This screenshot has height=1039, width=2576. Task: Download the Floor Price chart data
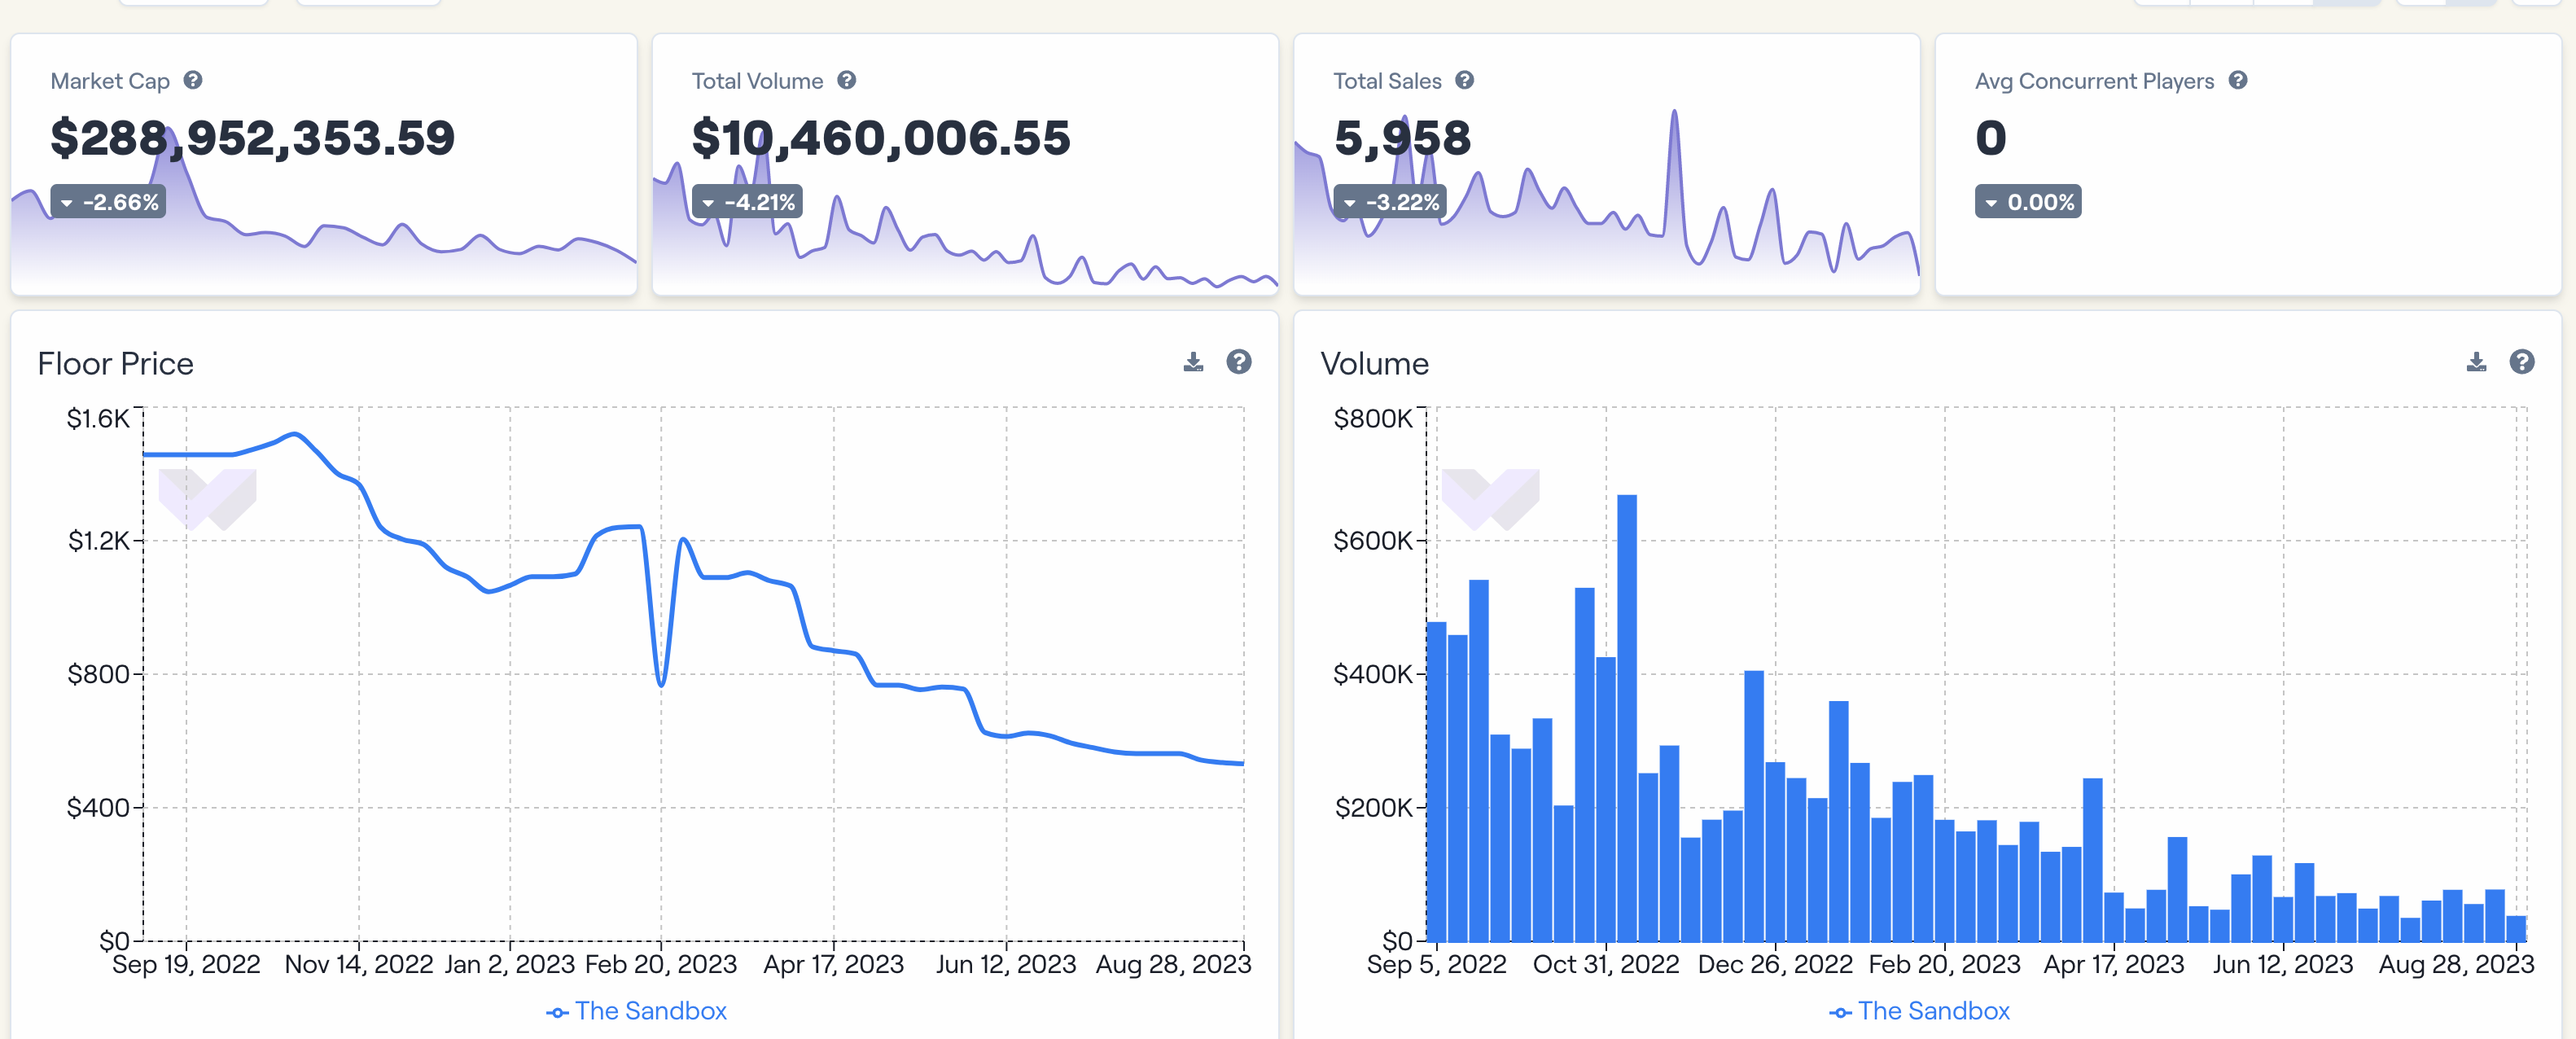point(1193,362)
